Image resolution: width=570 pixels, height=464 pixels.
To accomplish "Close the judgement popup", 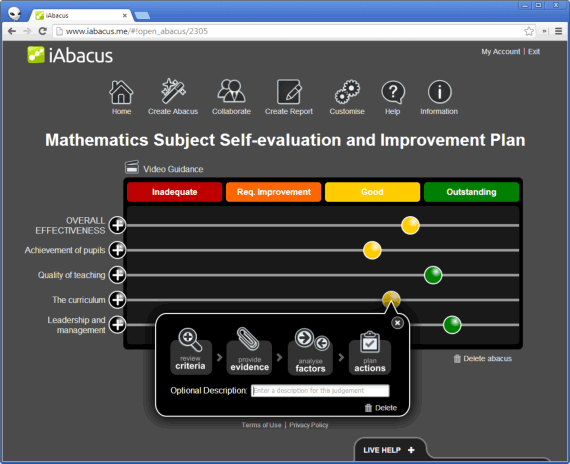I will click(397, 323).
